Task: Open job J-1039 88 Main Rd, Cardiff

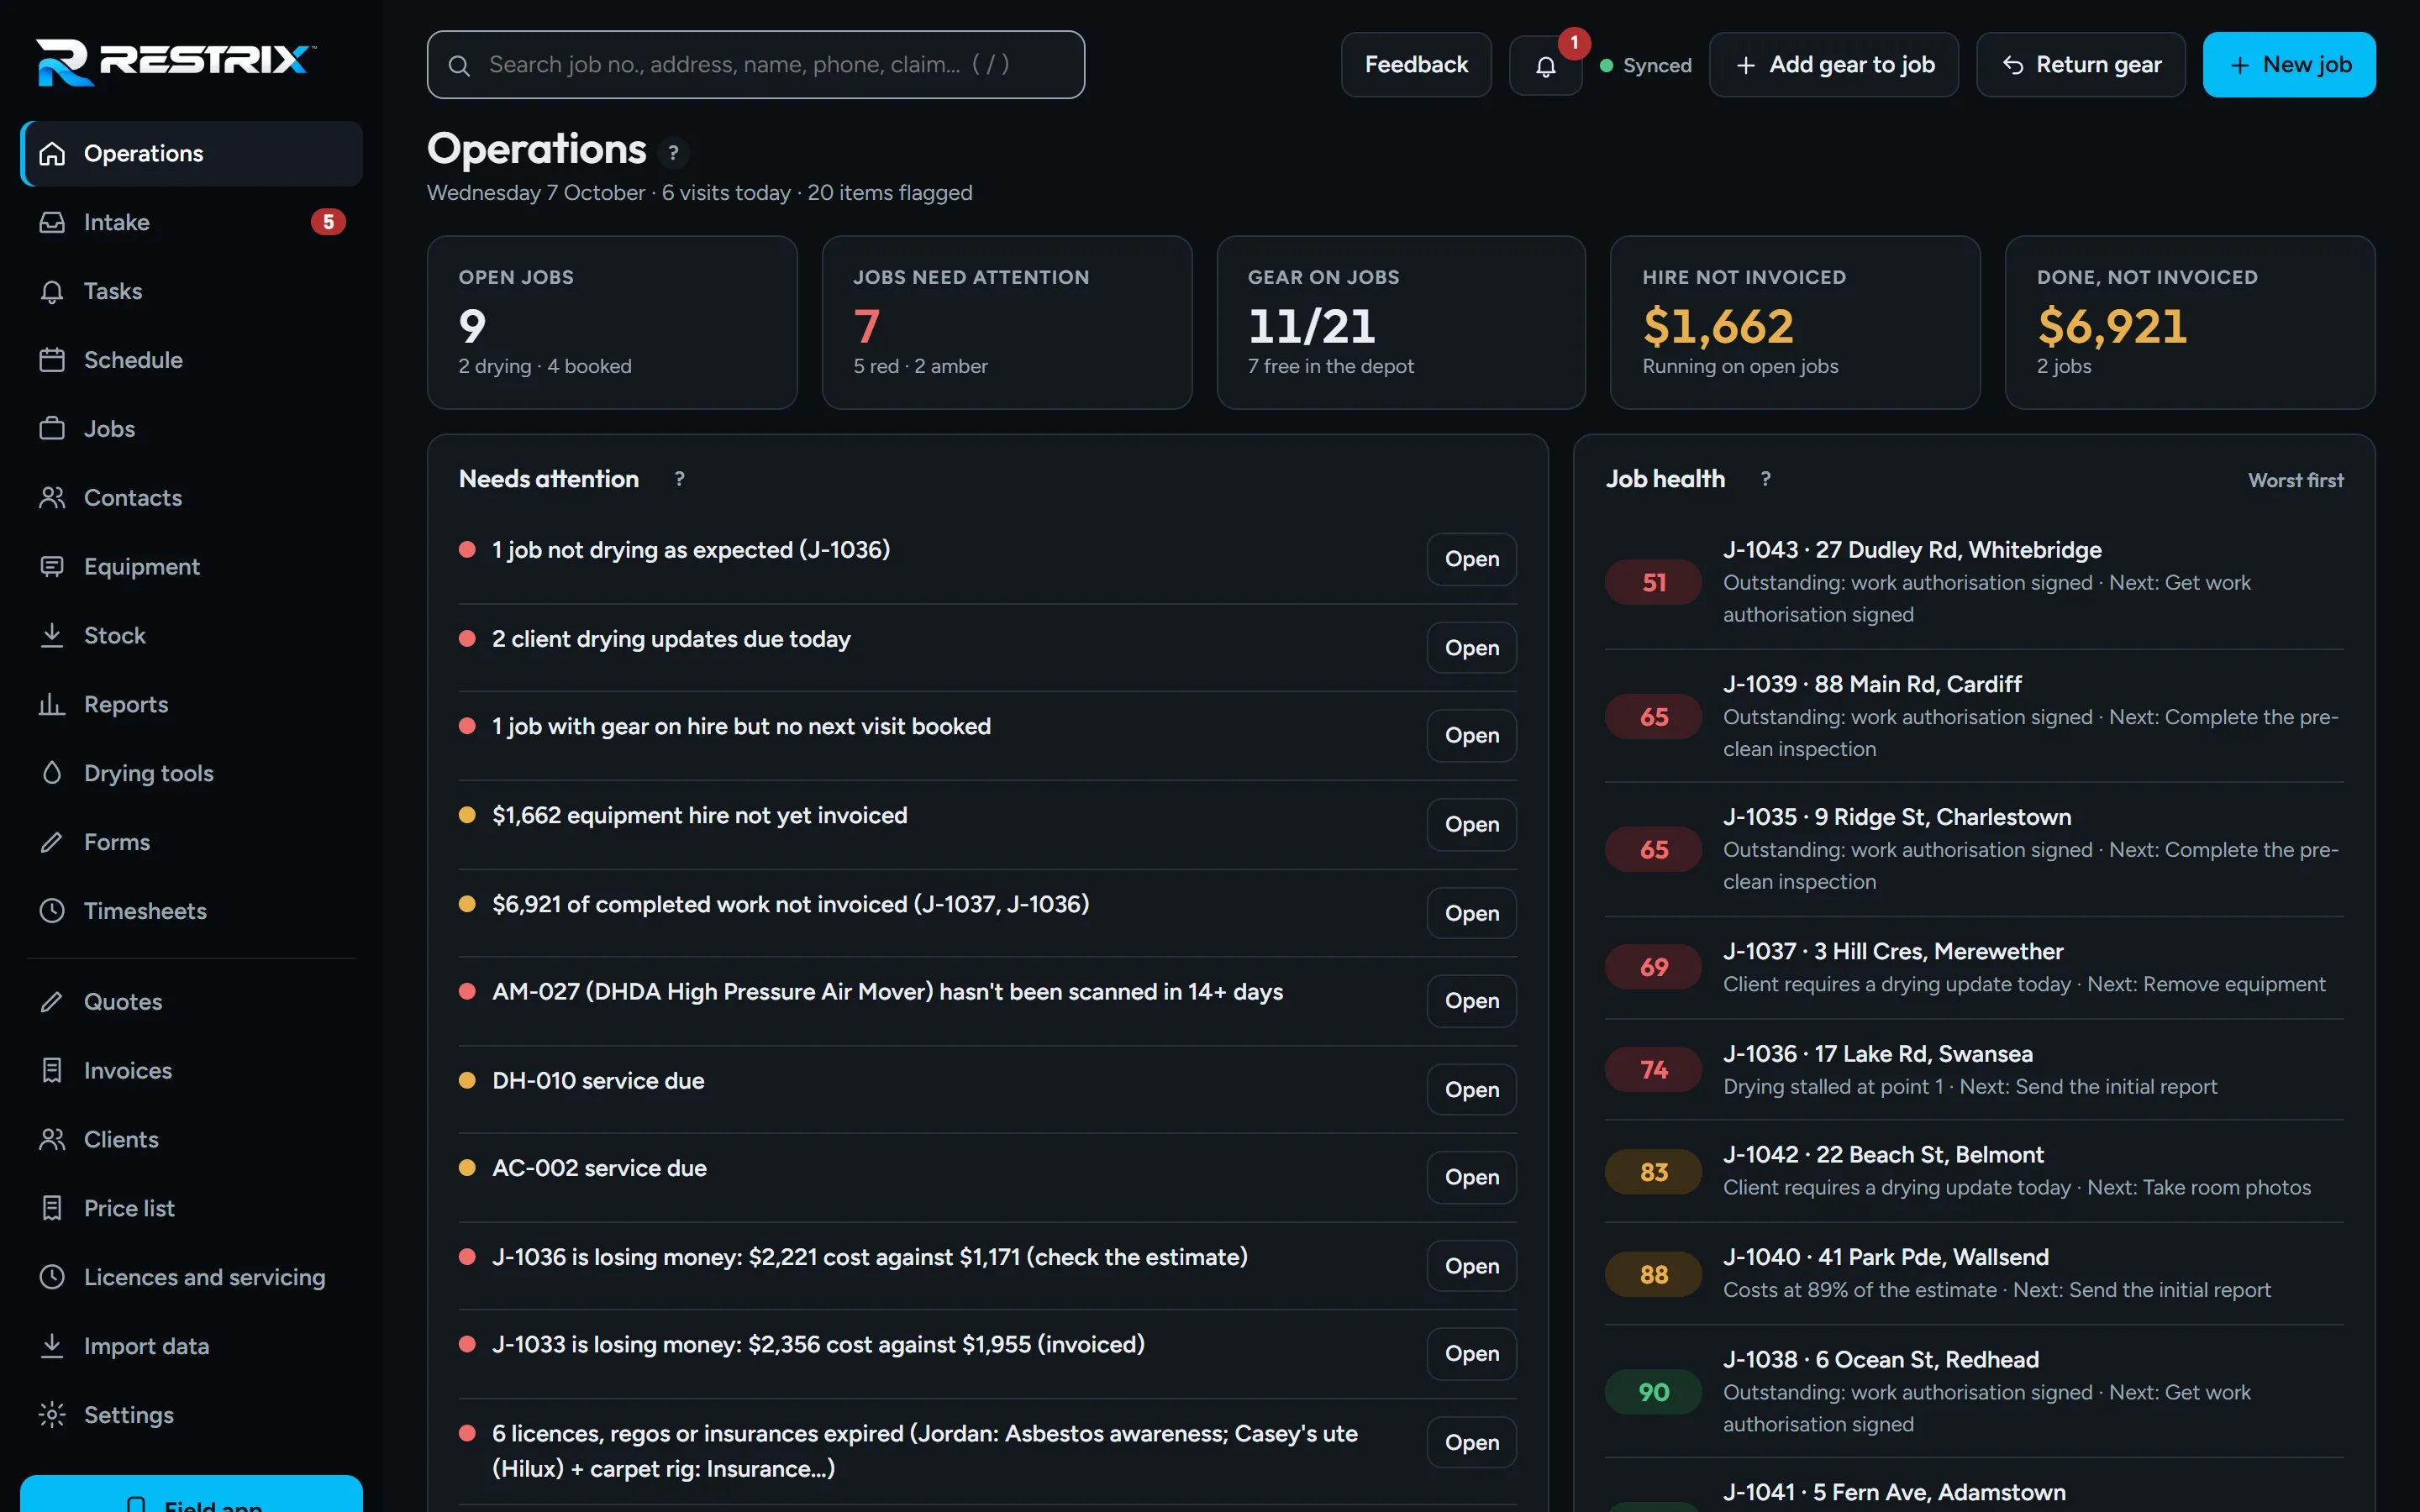Action: click(1974, 716)
